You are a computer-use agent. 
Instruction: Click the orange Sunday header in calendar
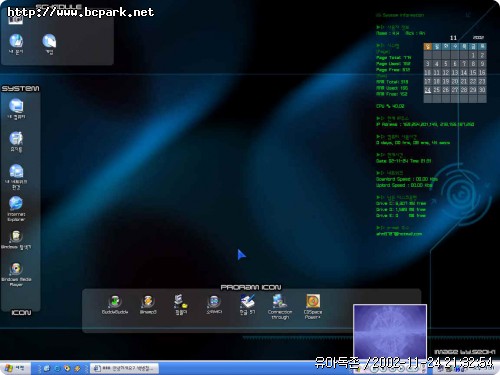428,47
